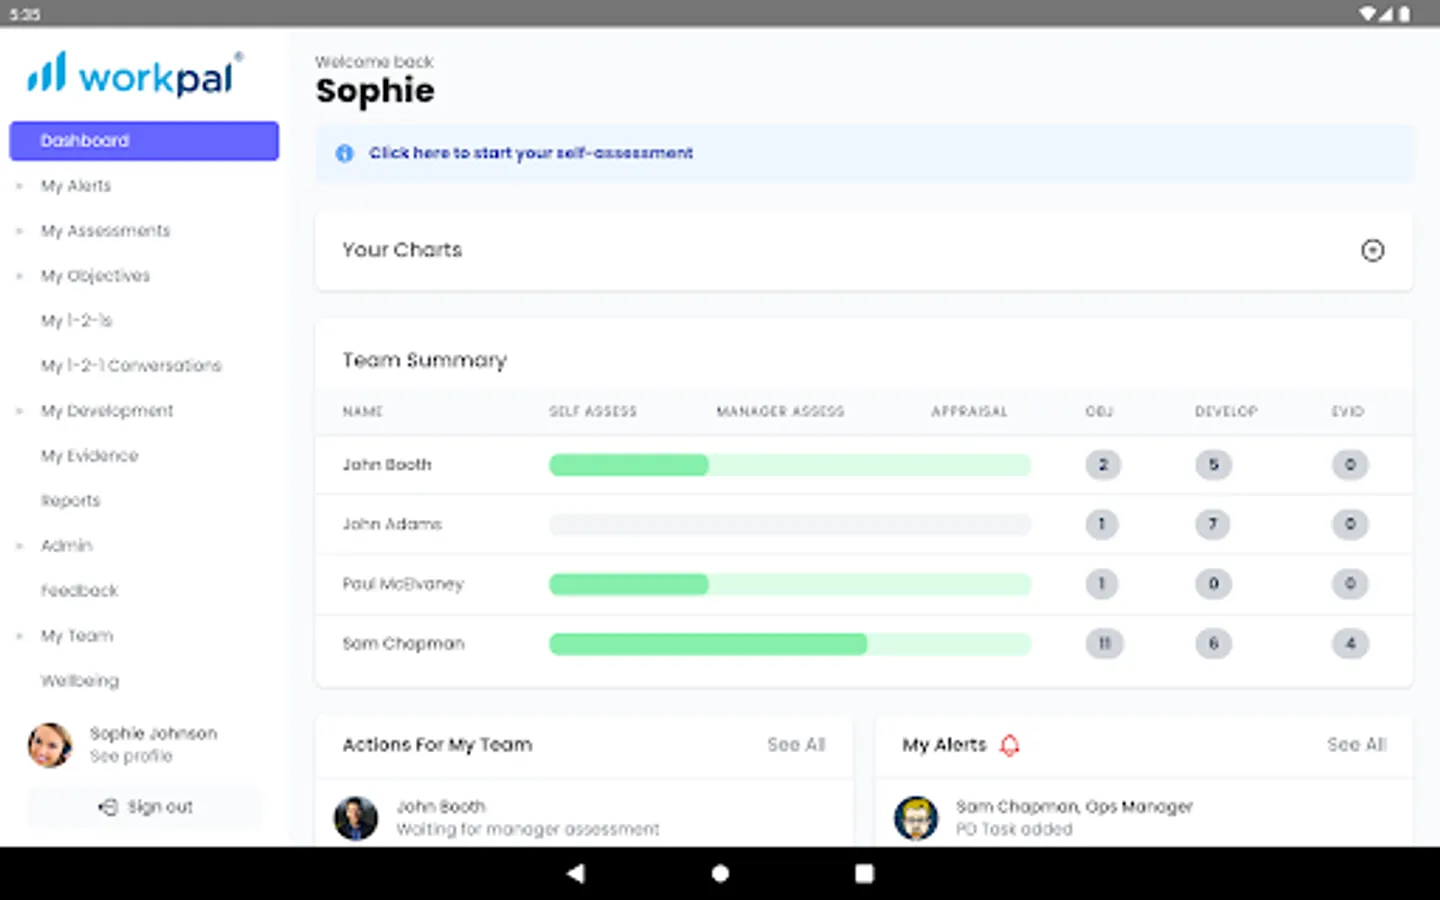Click the self-assessment info icon
The height and width of the screenshot is (900, 1440).
pos(345,153)
